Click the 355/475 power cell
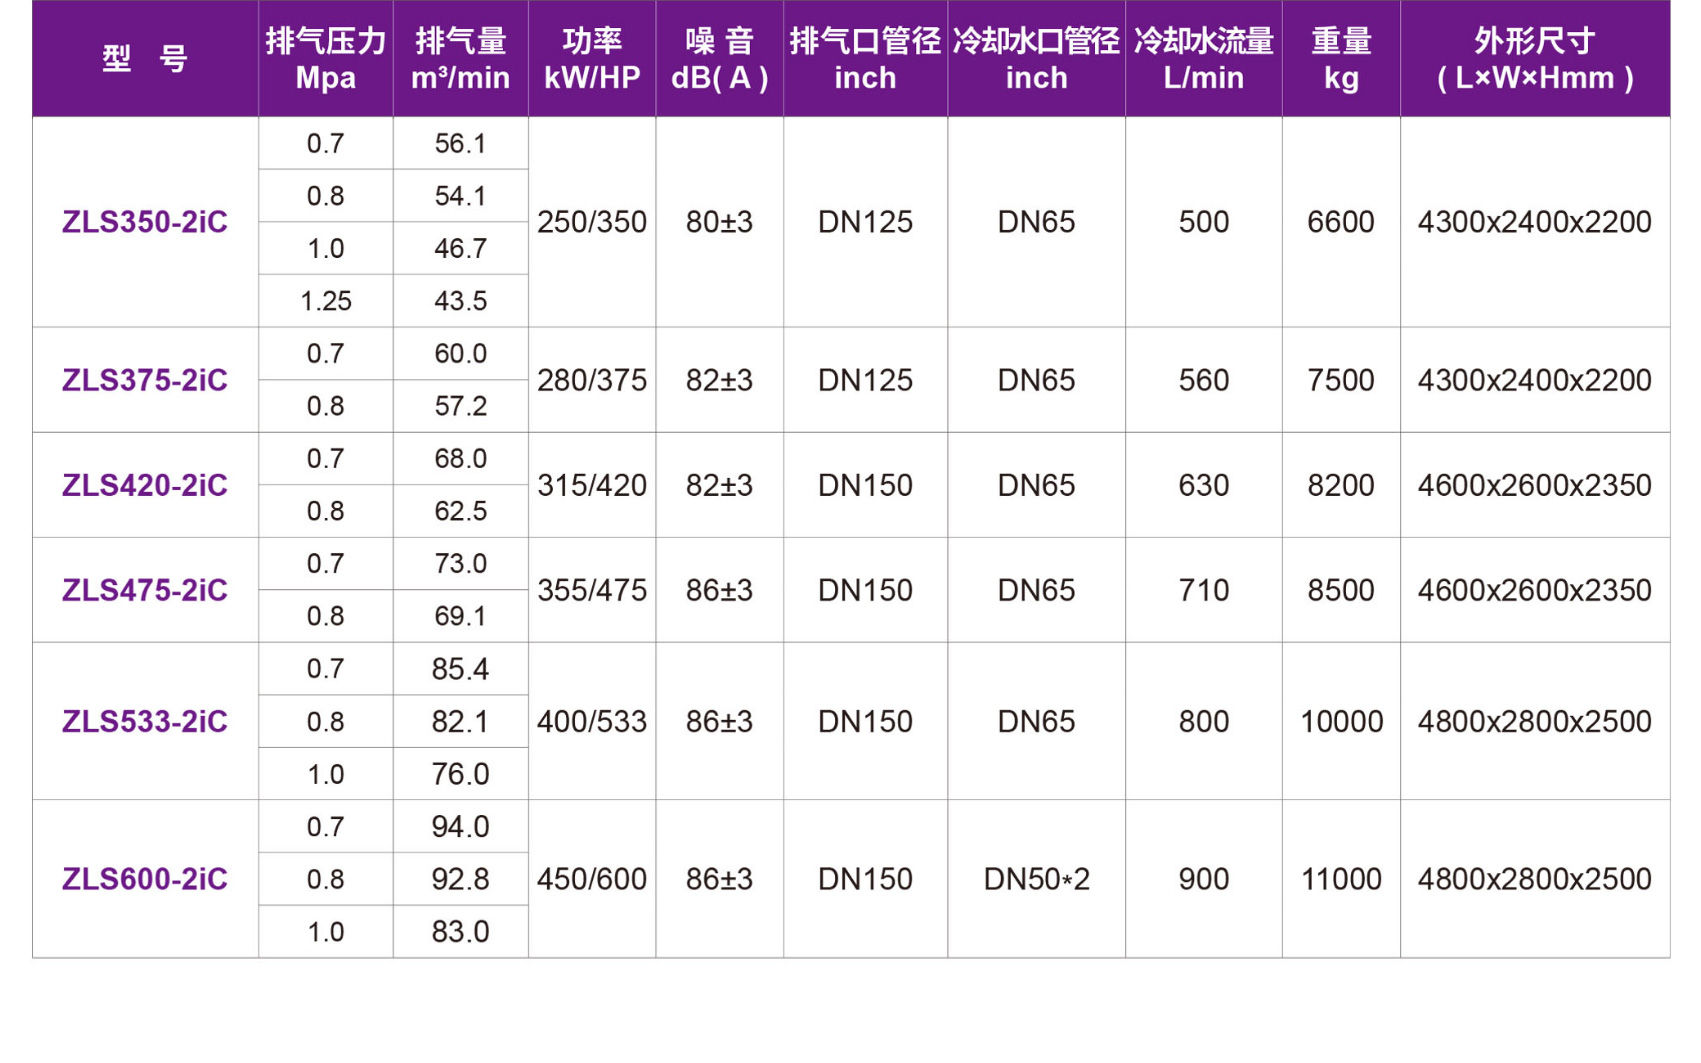Image resolution: width=1701 pixels, height=1063 pixels. pyautogui.click(x=592, y=590)
